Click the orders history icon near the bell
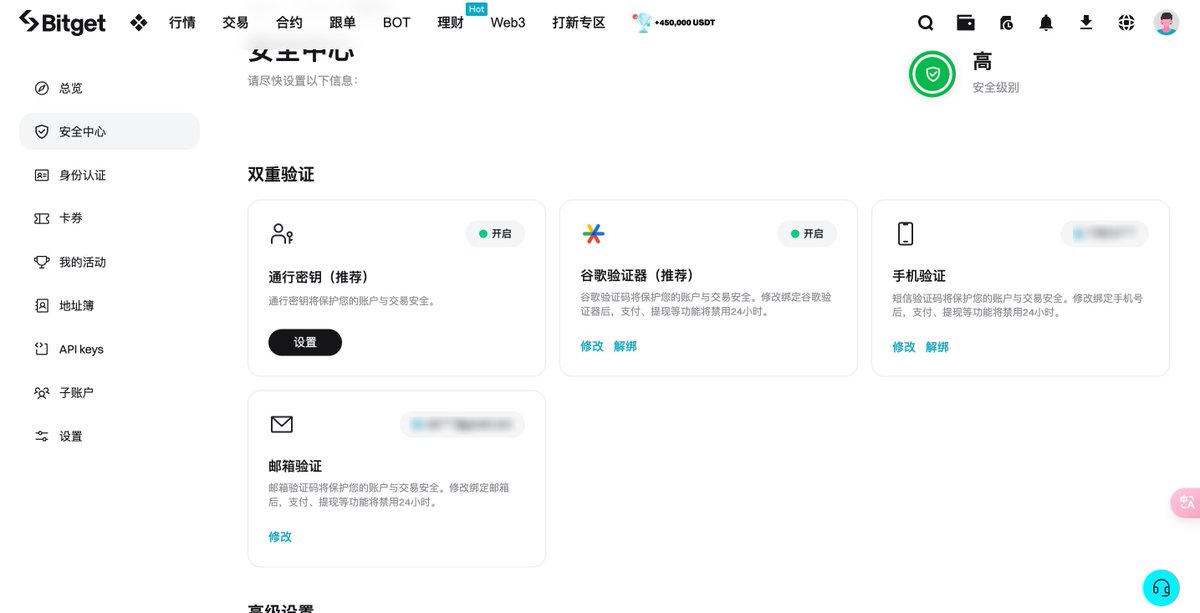1200x613 pixels. tap(1006, 22)
